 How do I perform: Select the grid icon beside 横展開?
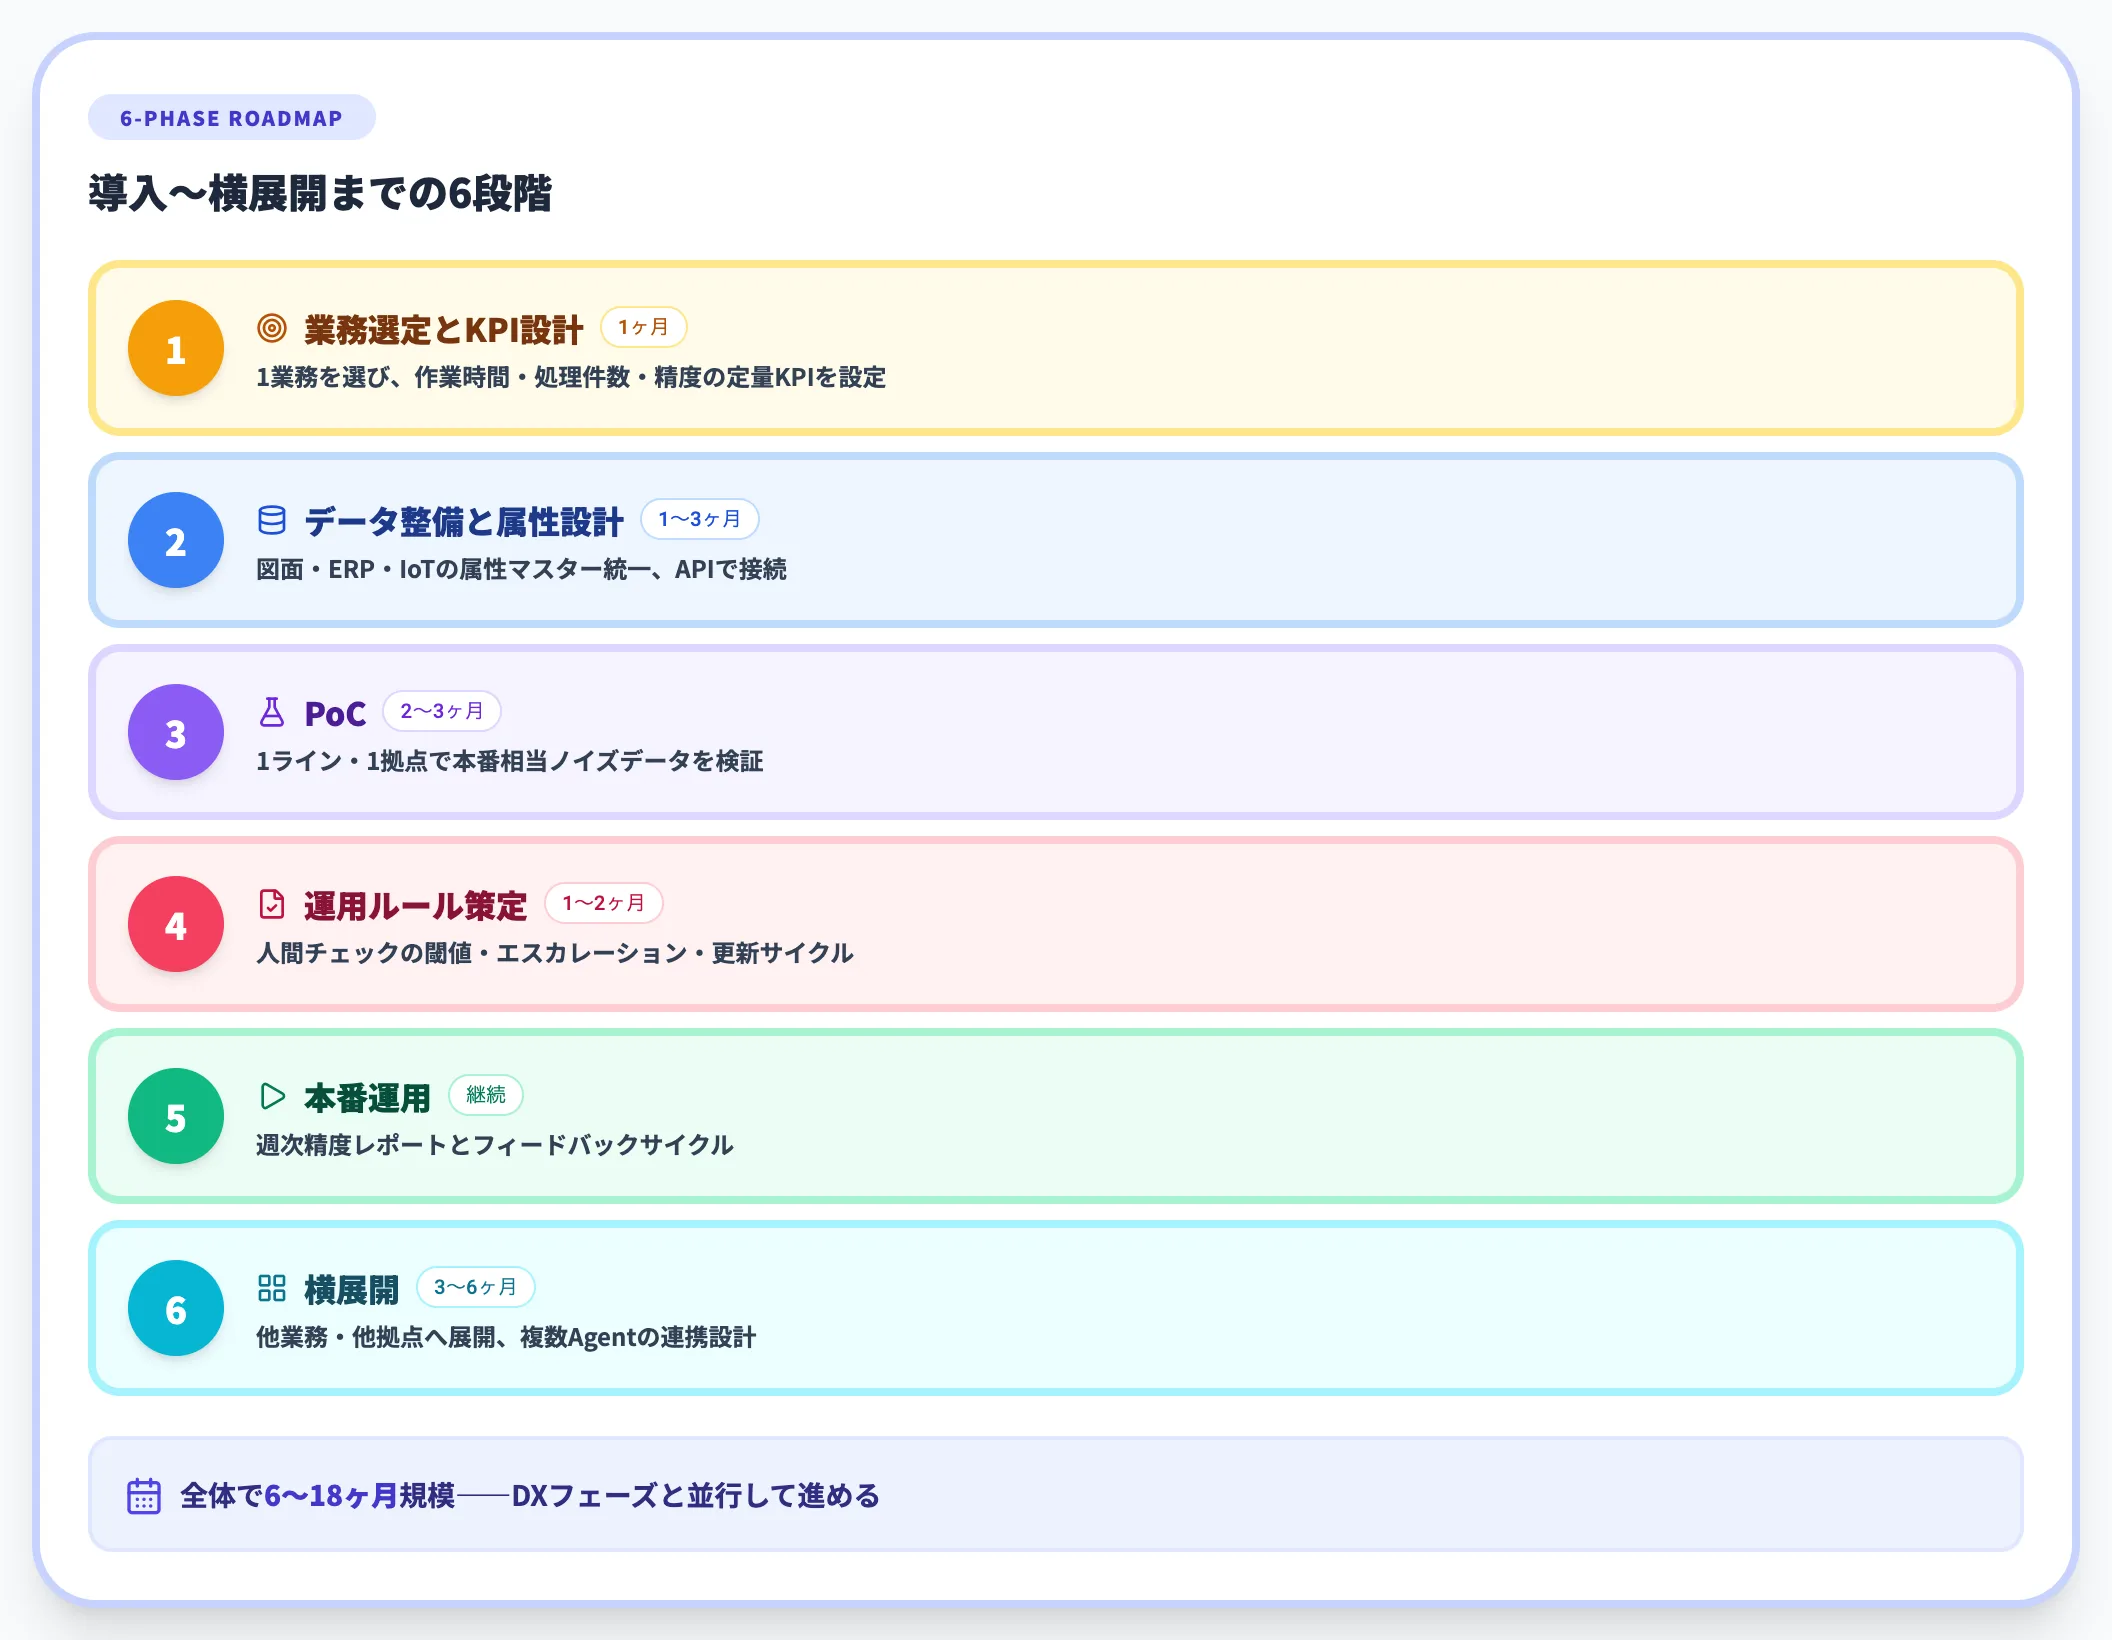pos(271,1288)
